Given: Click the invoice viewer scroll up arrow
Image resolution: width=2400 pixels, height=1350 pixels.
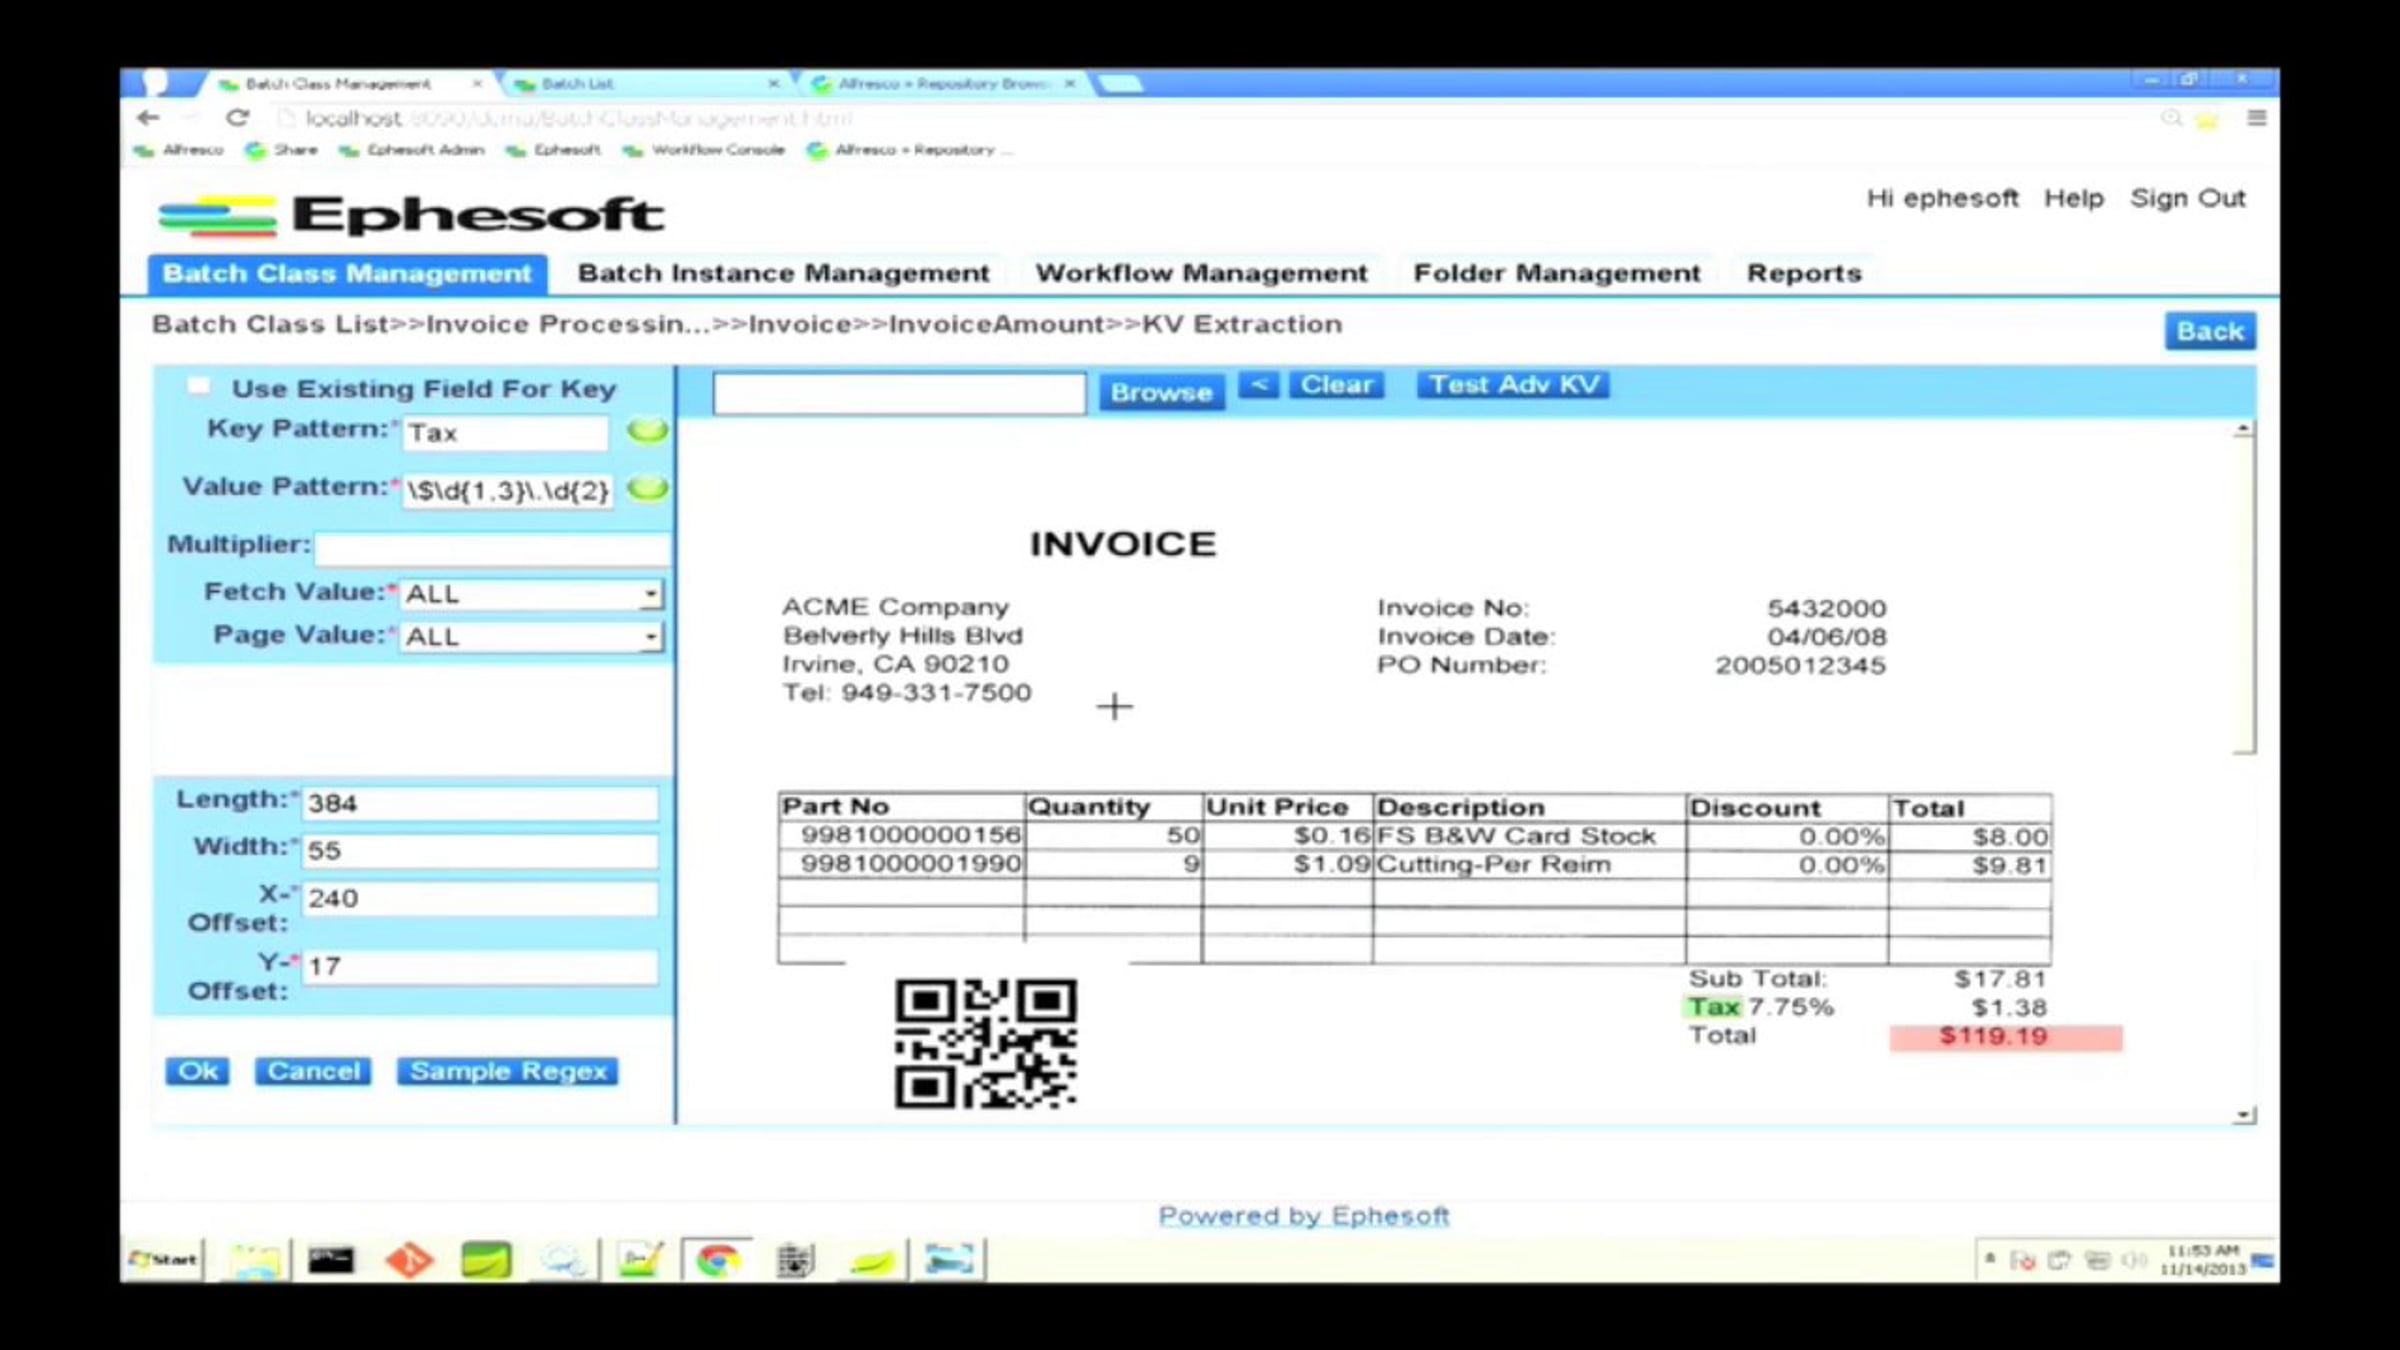Looking at the screenshot, I should (2244, 429).
